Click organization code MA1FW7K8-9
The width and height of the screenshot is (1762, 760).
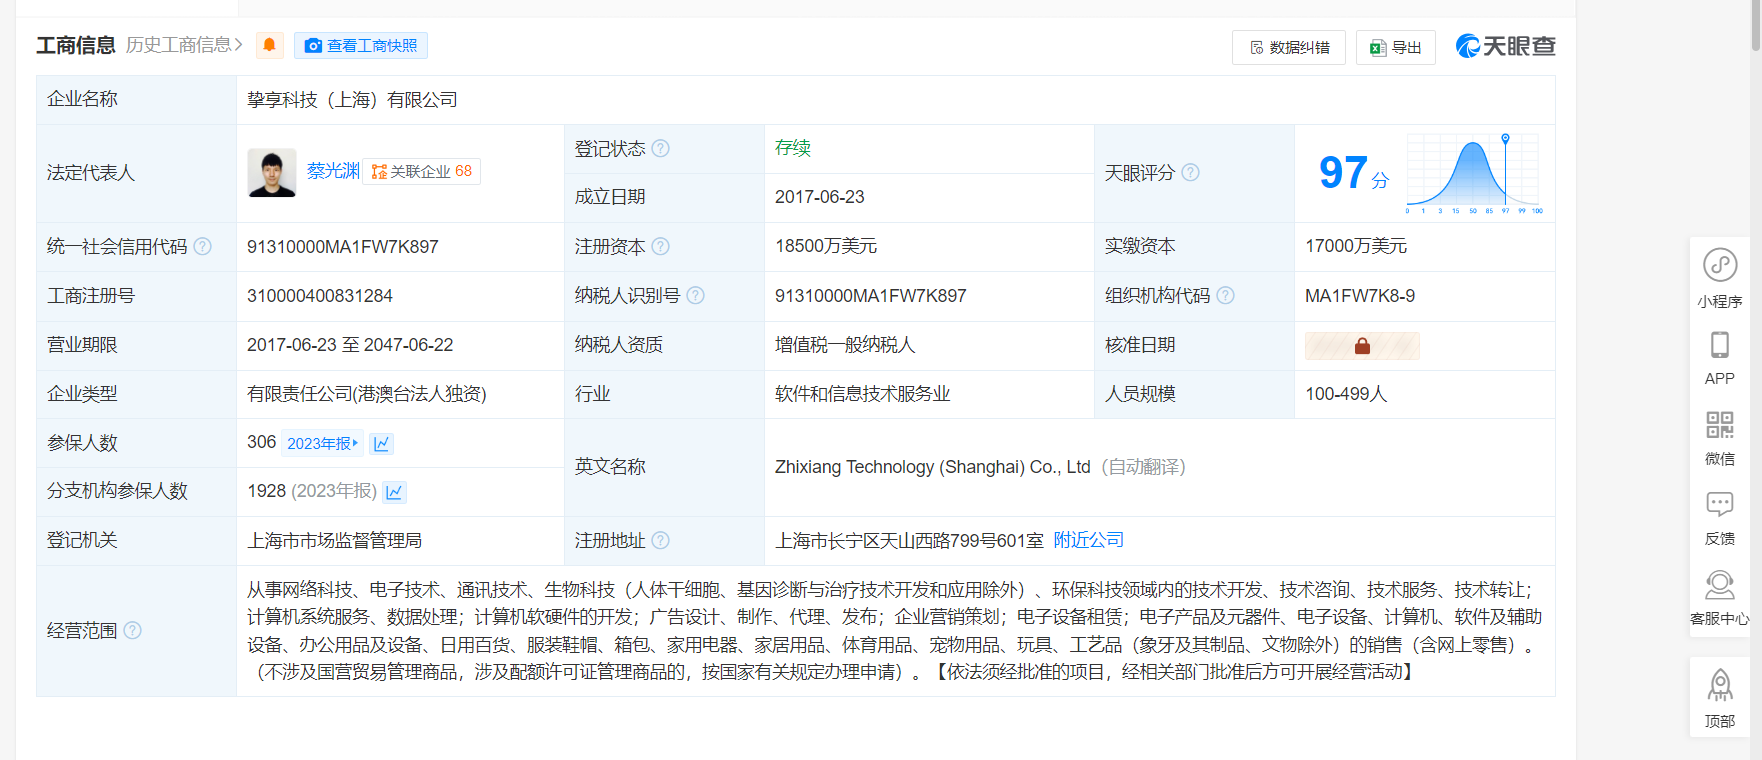pos(1360,295)
